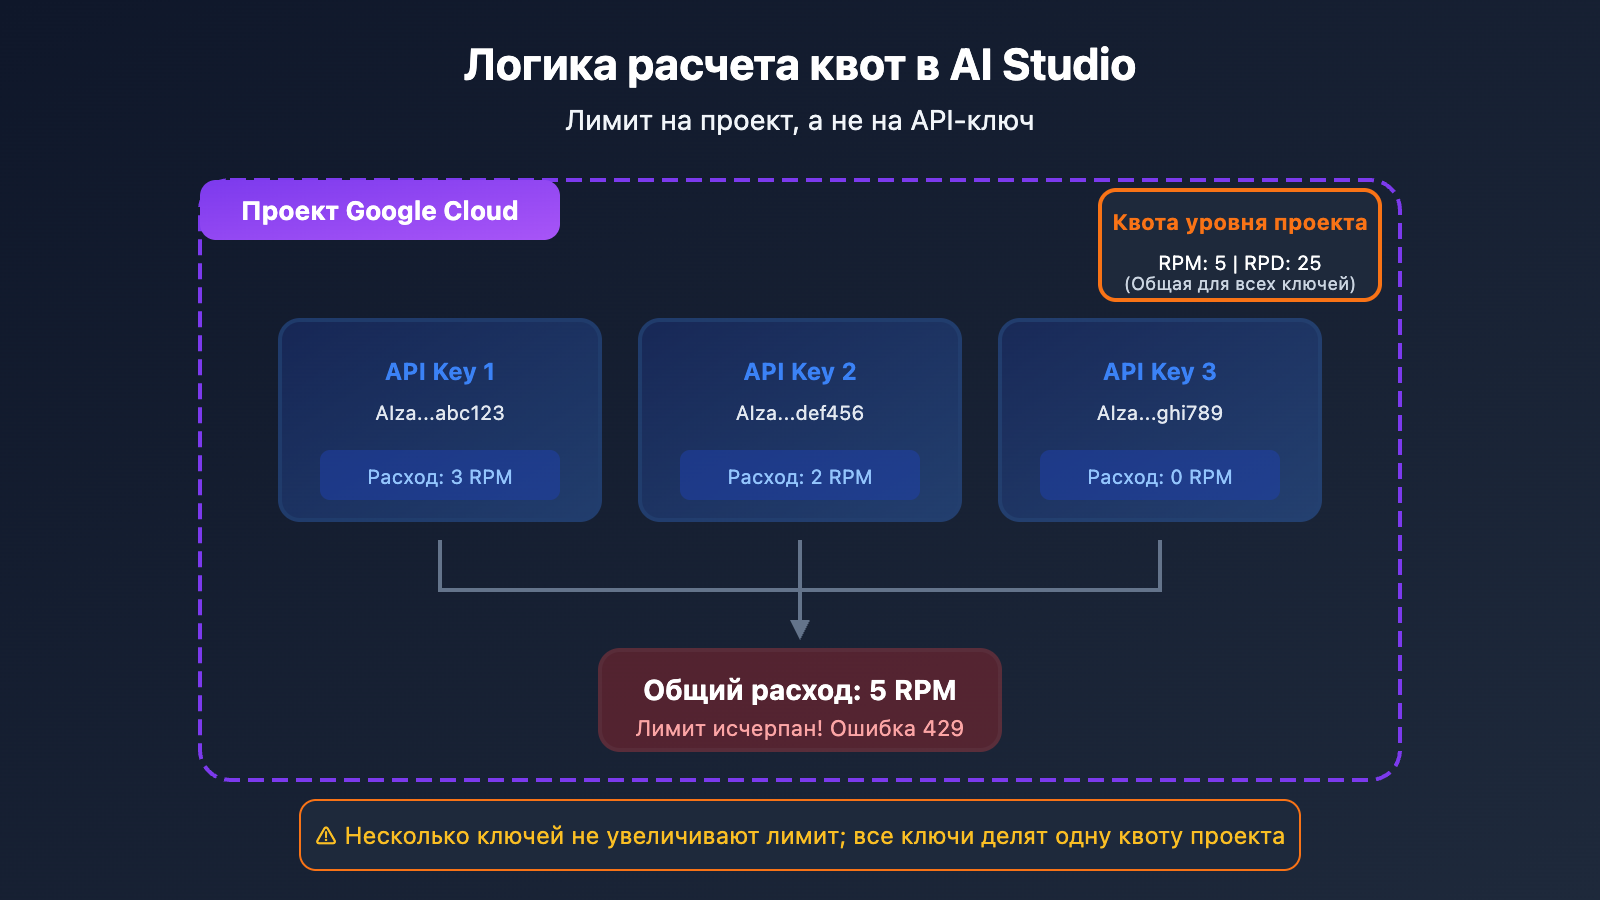Image resolution: width=1600 pixels, height=900 pixels.
Task: Click the orange quota badge Квота уровня проекта
Action: [x=1240, y=224]
